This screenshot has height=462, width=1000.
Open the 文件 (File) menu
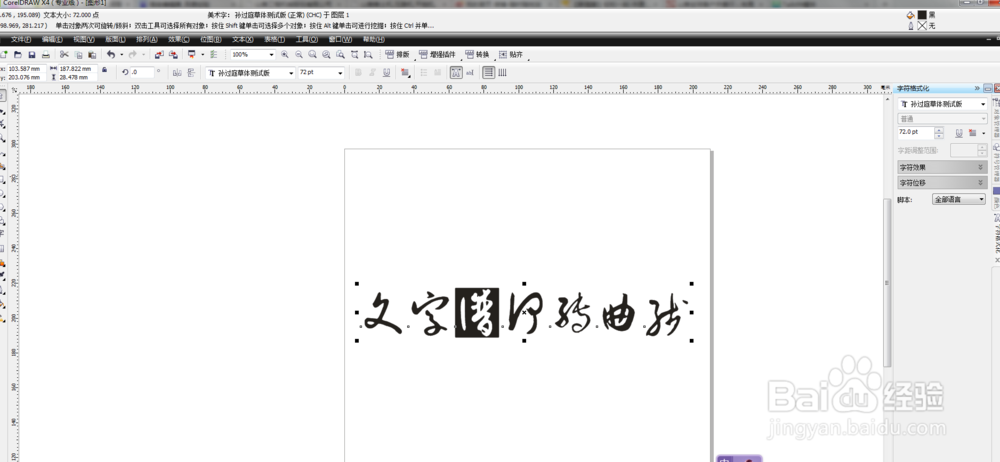(x=21, y=40)
